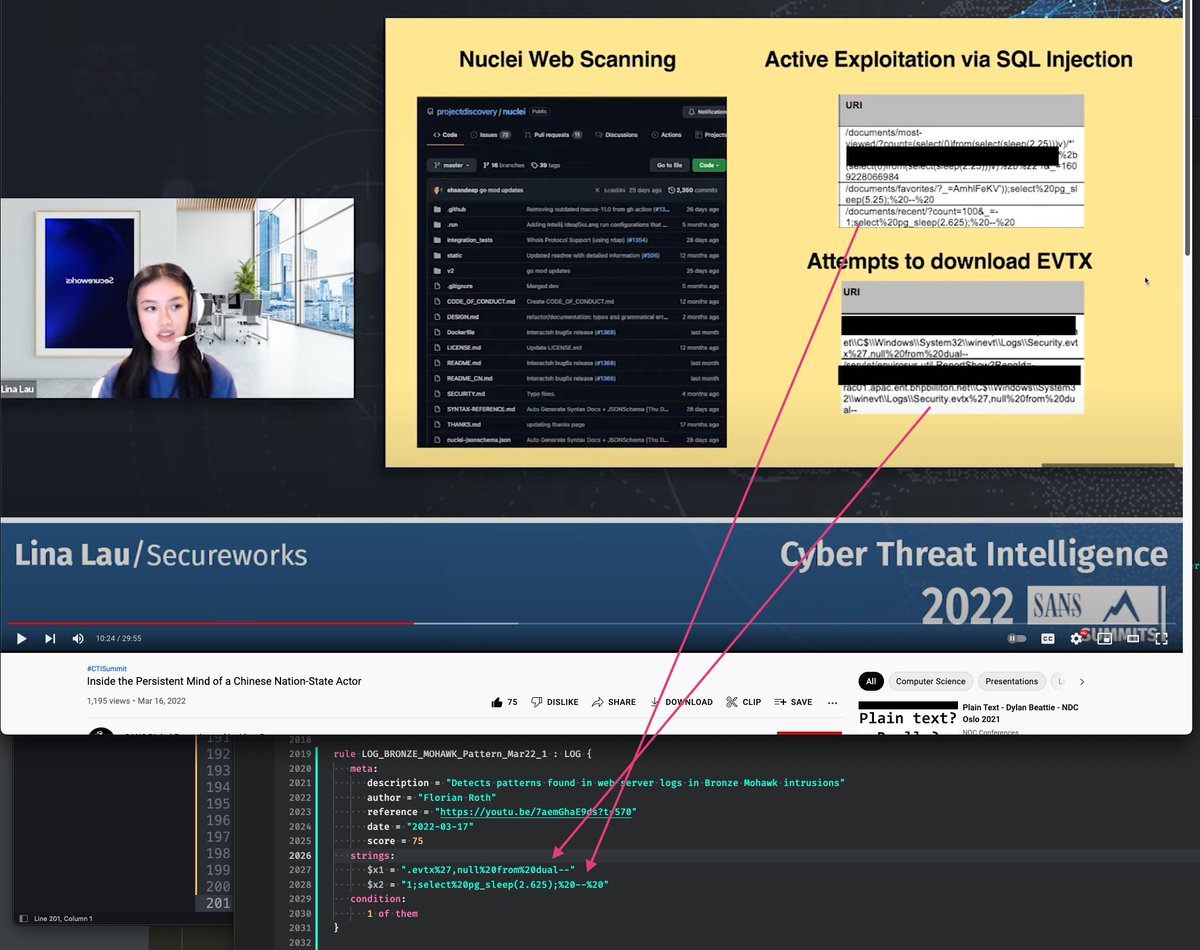Show more filter chips with right chevron
Viewport: 1200px width, 950px height.
pyautogui.click(x=1081, y=681)
